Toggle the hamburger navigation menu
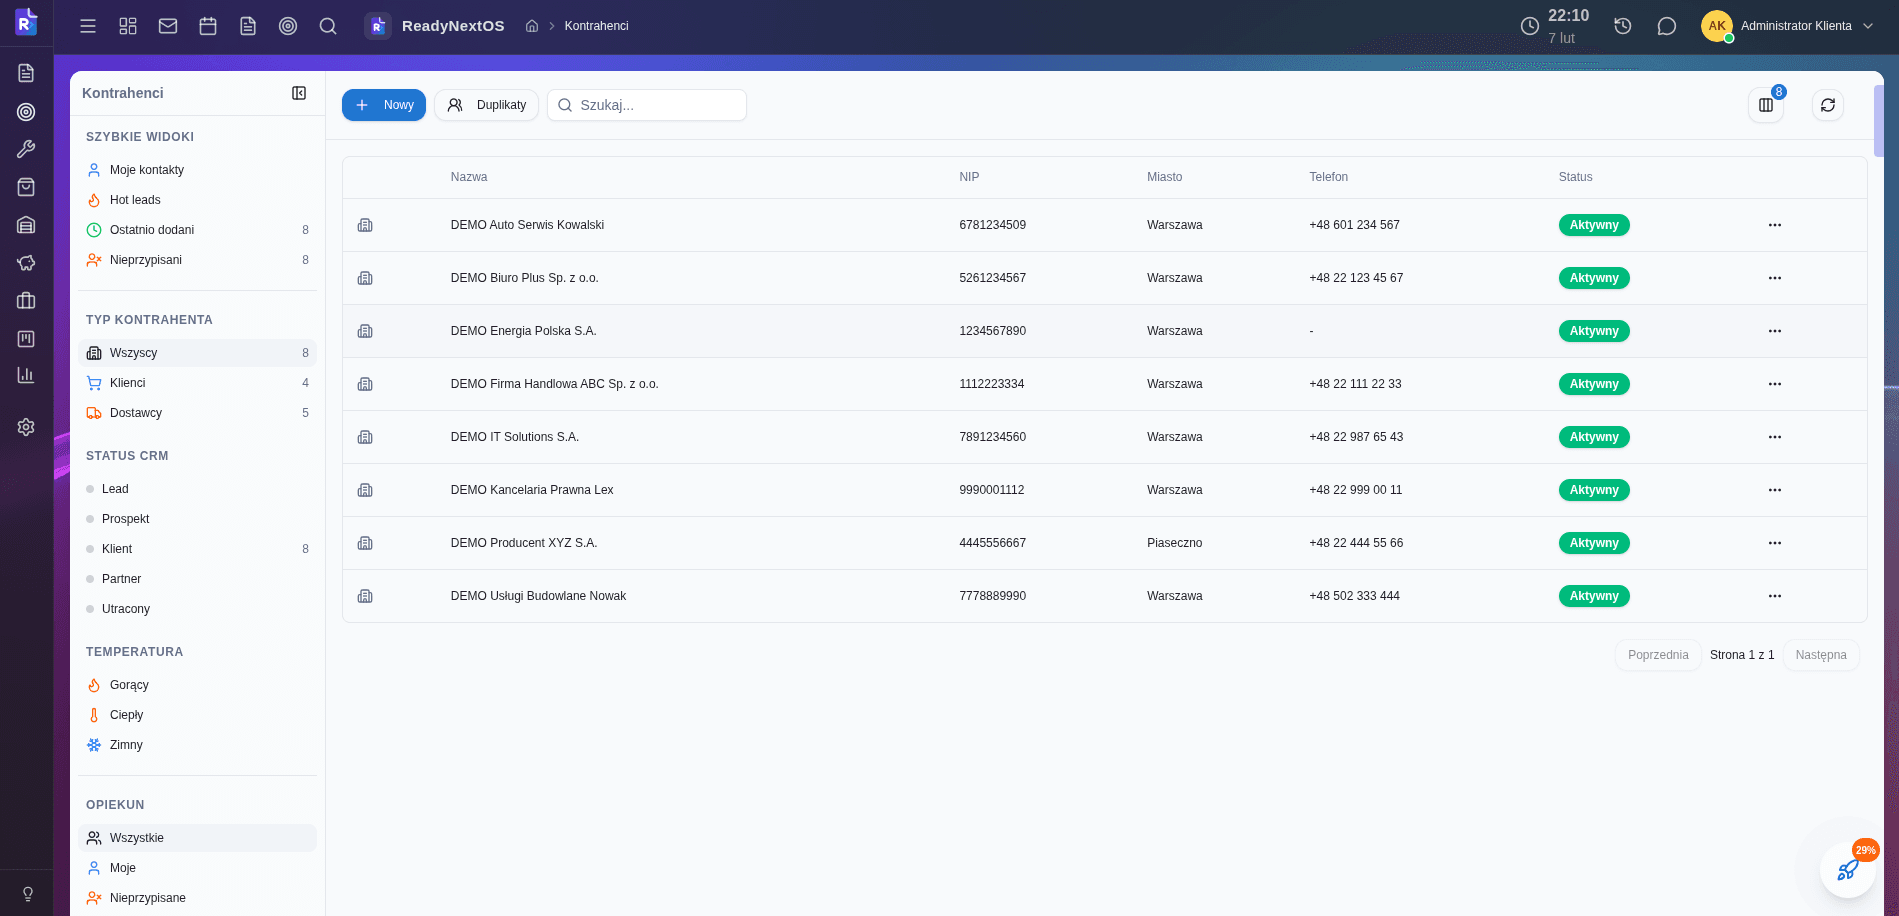The image size is (1899, 916). (x=88, y=26)
